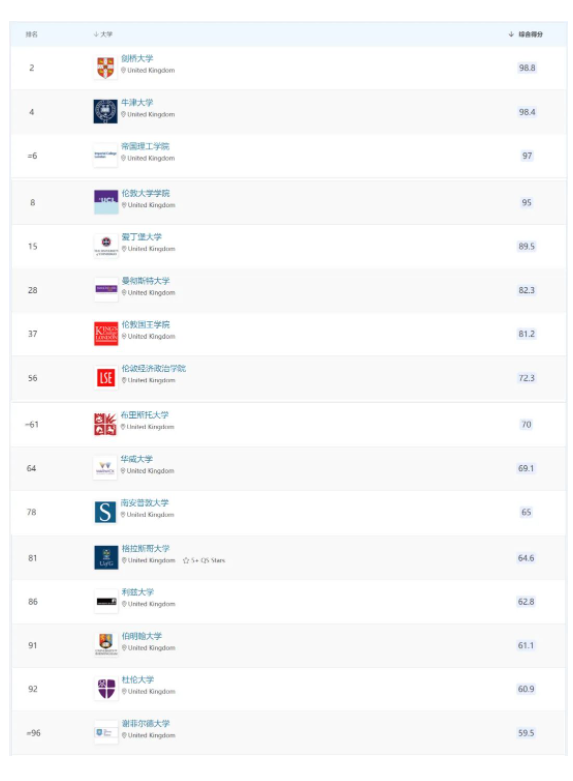Click the Cambridge University crest logo
Screen dimensions: 573x781
(x=105, y=68)
